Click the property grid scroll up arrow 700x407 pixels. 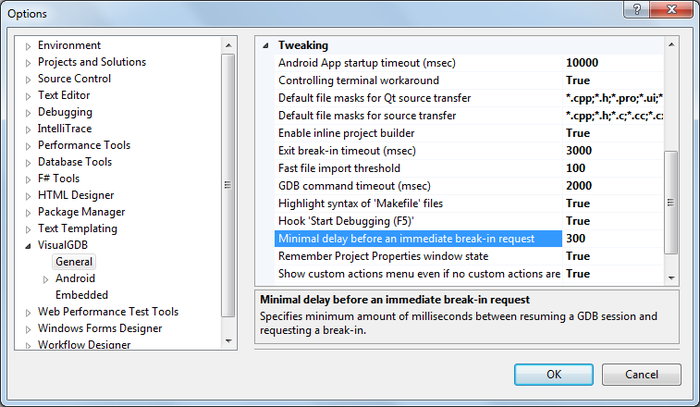[671, 45]
